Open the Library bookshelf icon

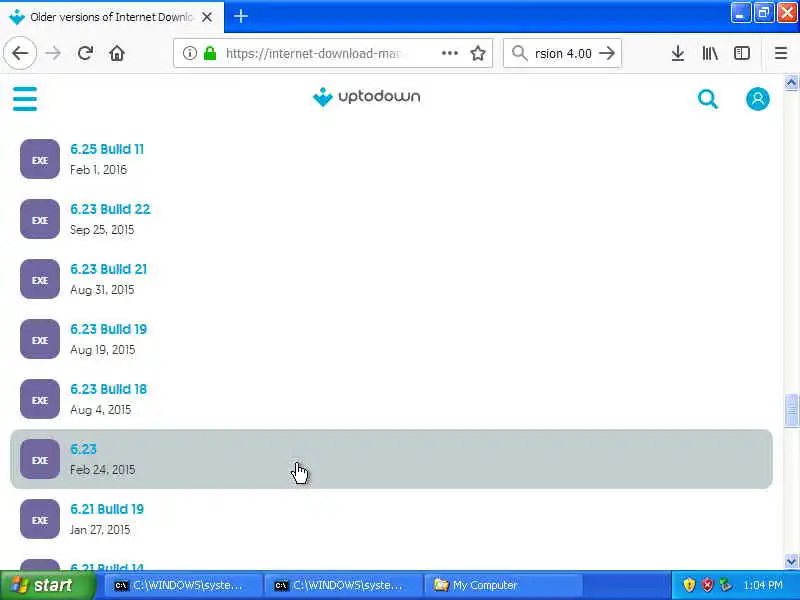[710, 53]
